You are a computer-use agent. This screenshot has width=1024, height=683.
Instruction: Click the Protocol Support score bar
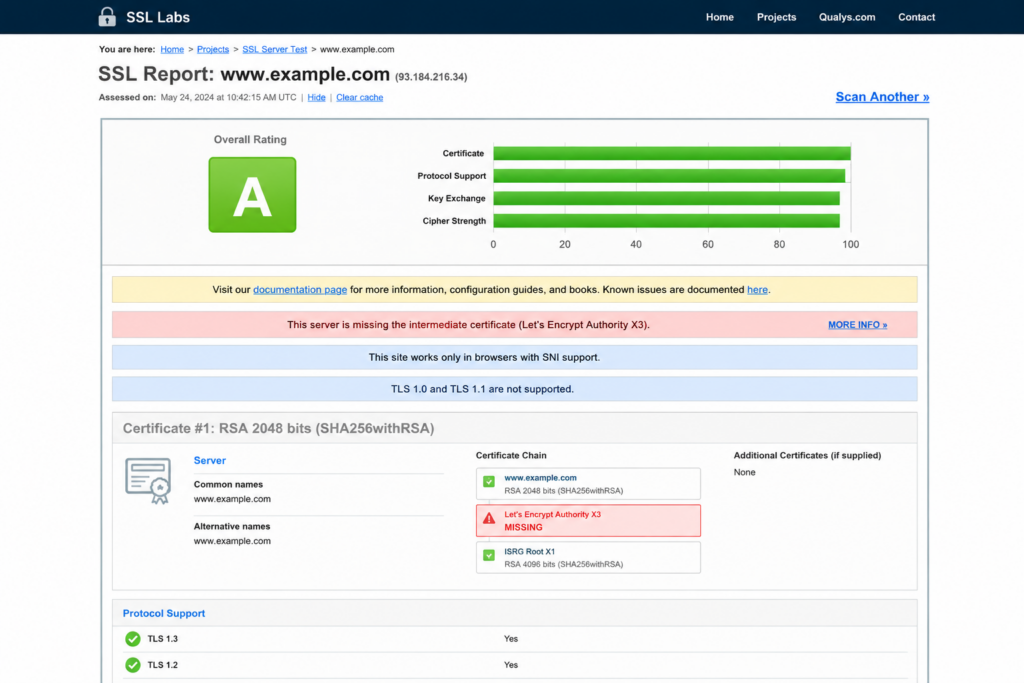tap(669, 176)
